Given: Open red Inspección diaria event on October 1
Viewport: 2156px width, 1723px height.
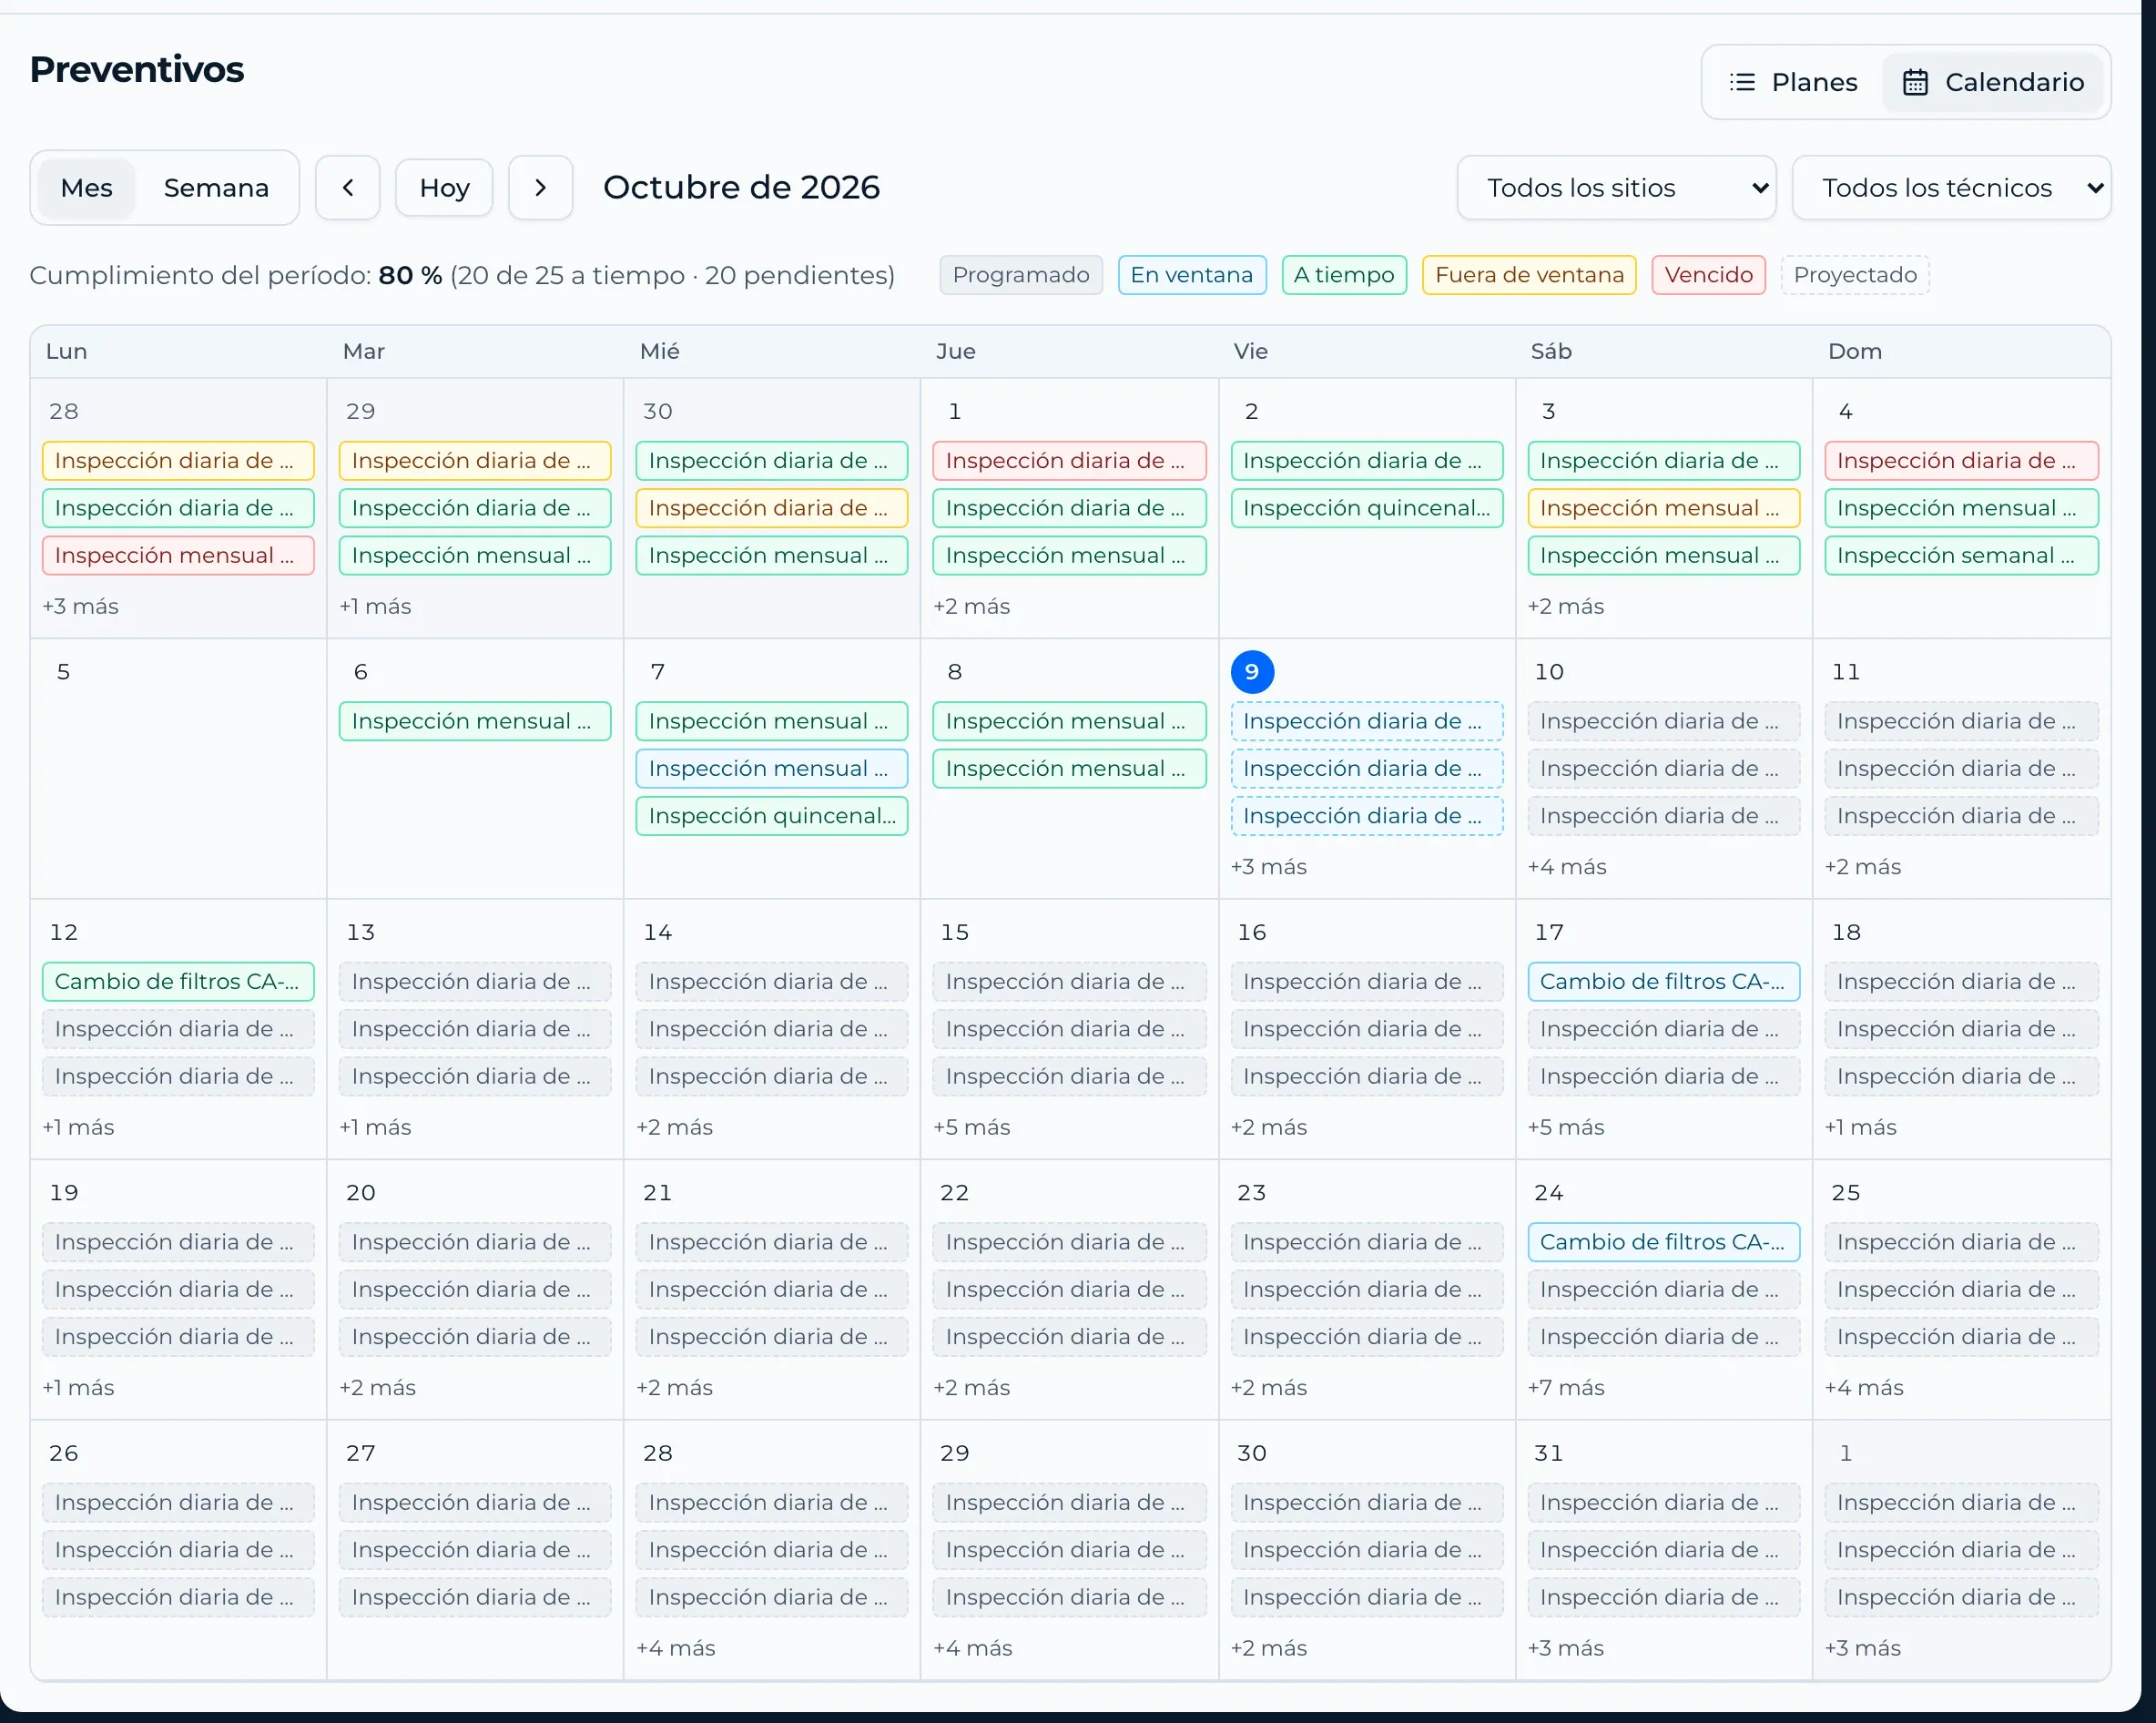Looking at the screenshot, I should (x=1069, y=460).
